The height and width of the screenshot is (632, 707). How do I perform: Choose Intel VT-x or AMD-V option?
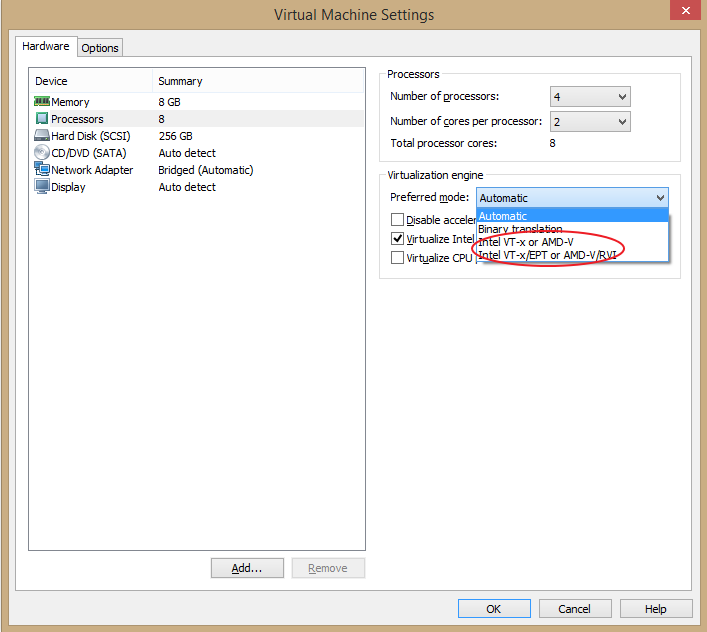(572, 242)
